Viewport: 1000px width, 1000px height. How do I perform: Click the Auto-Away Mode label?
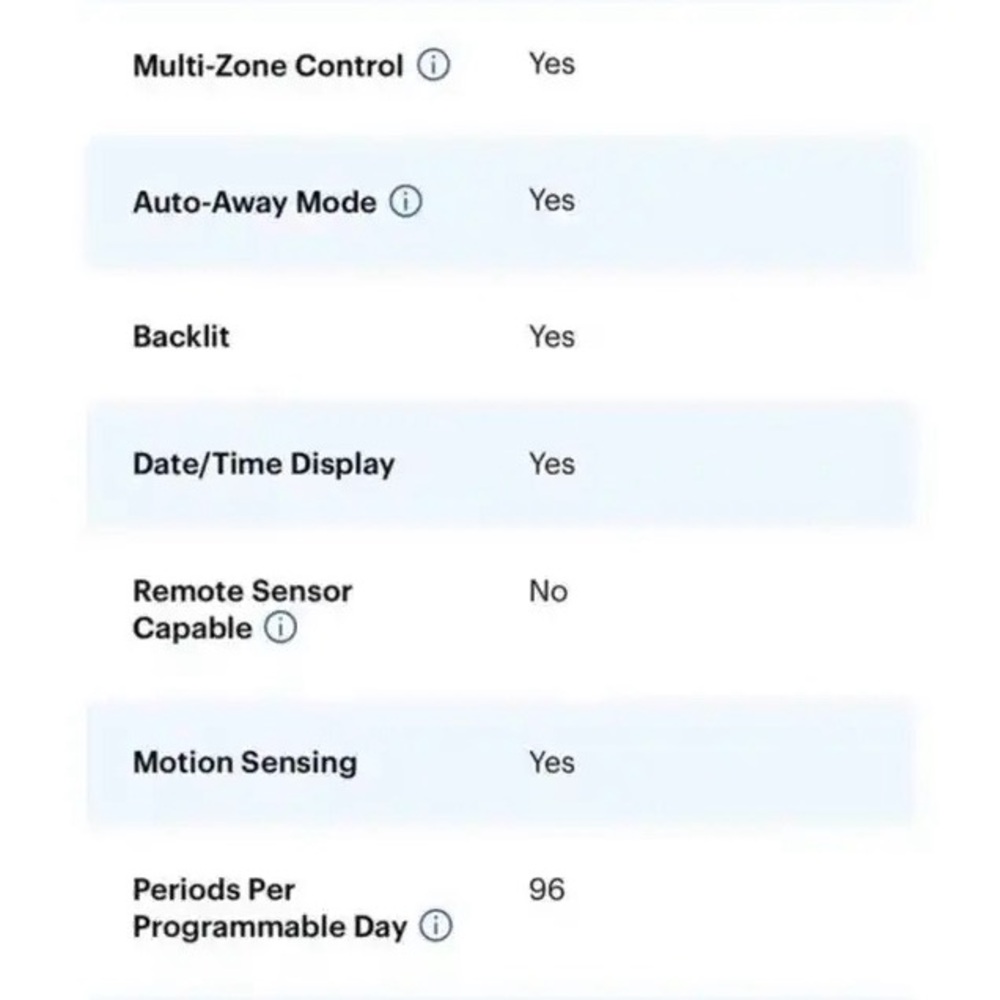coord(254,202)
